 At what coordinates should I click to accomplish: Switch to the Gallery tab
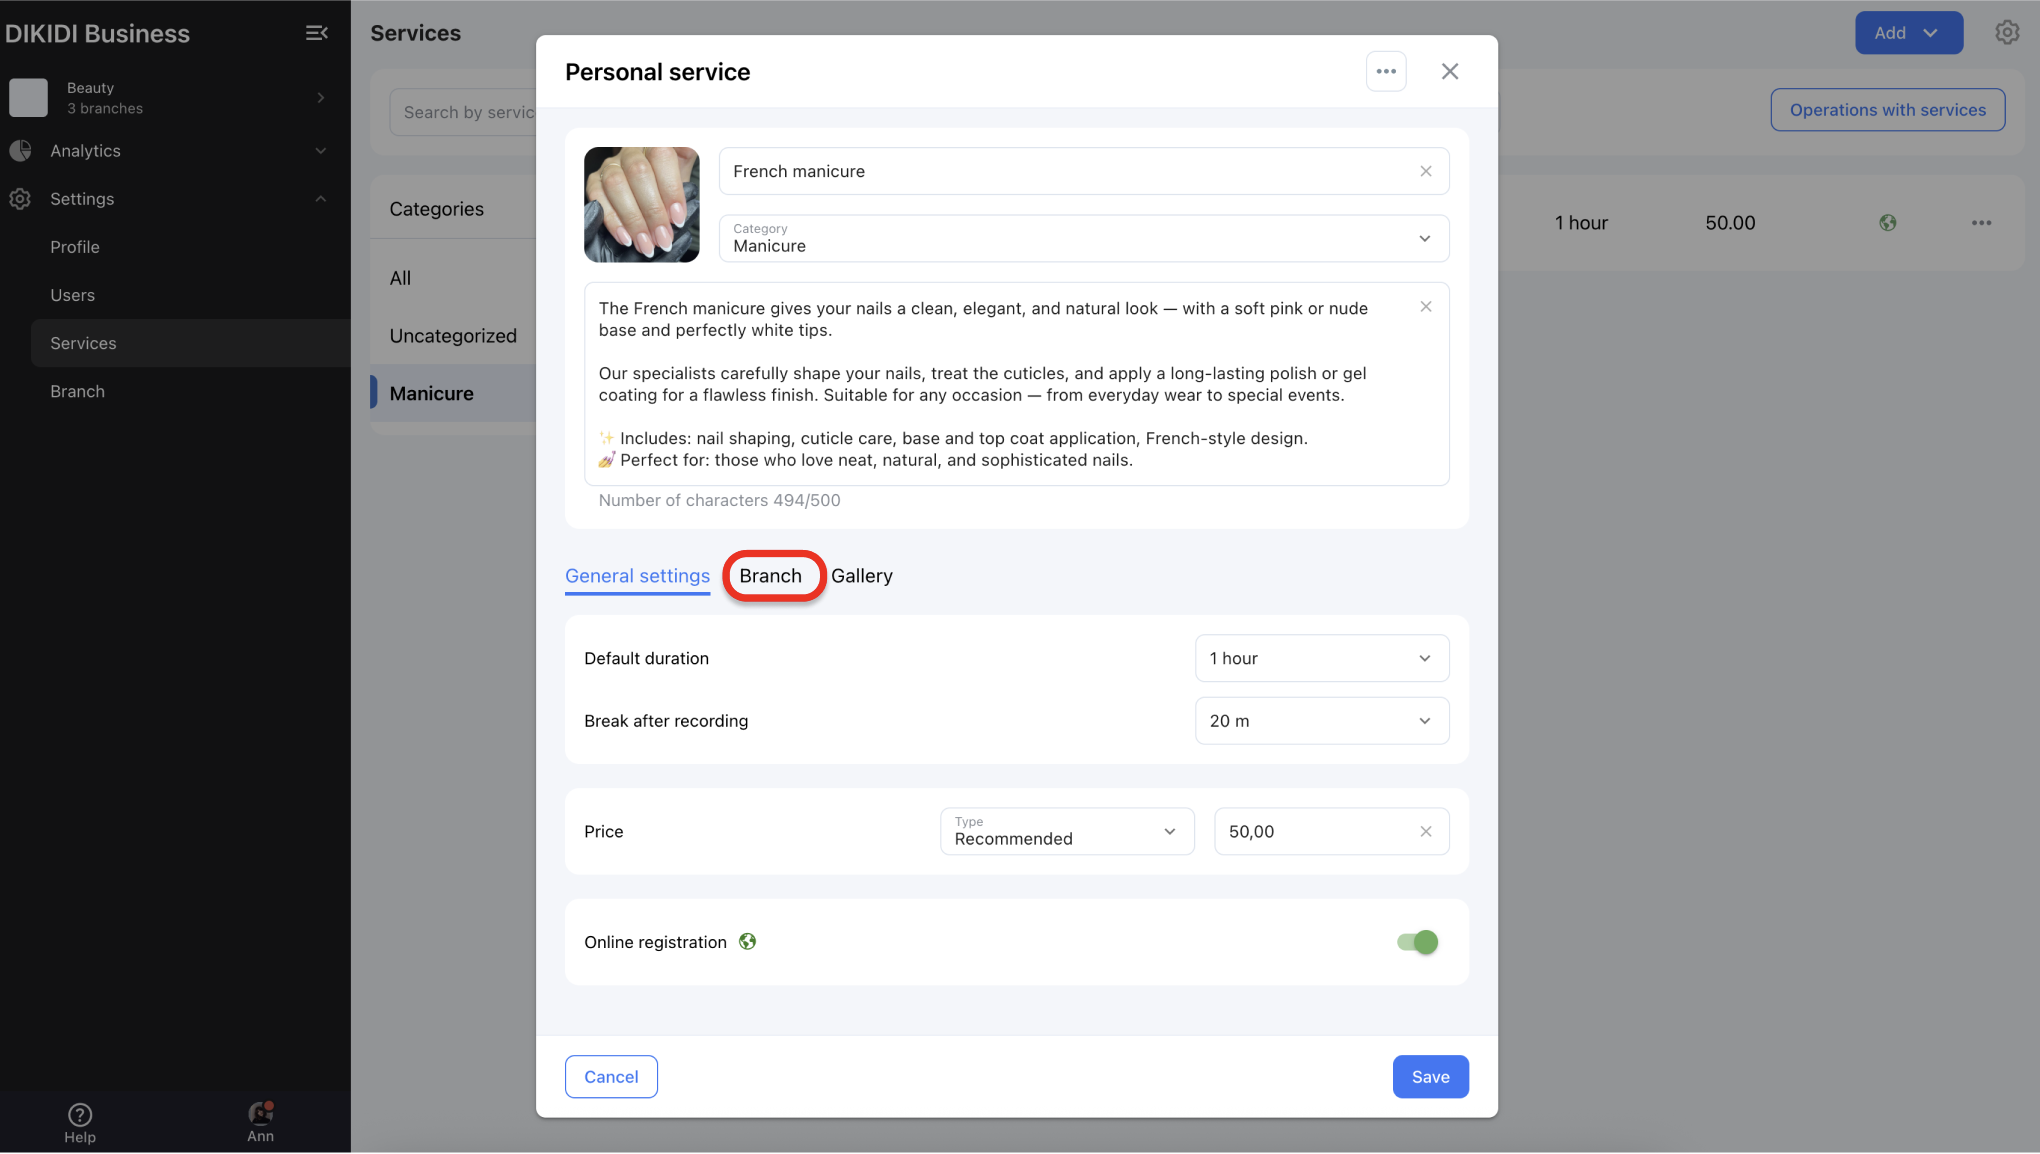coord(861,576)
